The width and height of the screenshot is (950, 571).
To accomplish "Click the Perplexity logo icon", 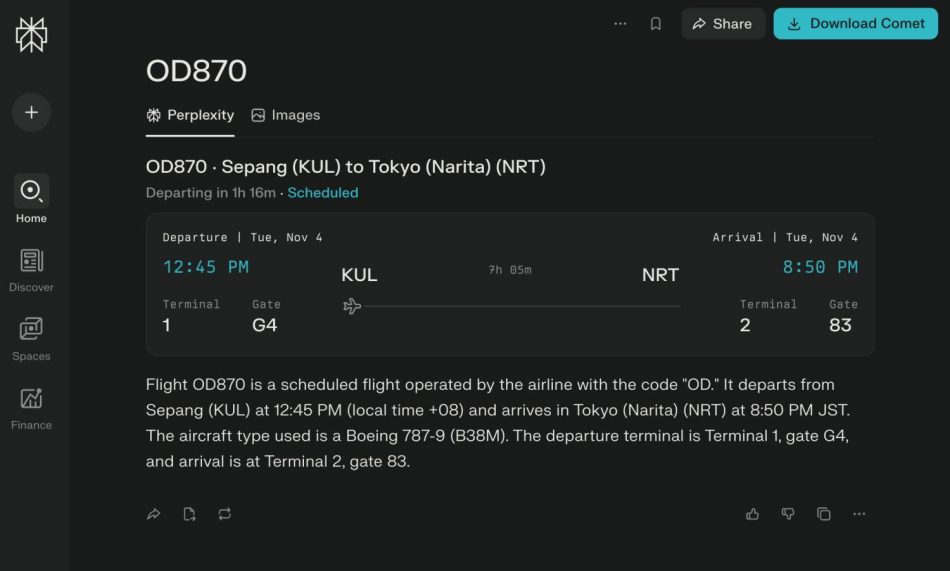I will (31, 35).
